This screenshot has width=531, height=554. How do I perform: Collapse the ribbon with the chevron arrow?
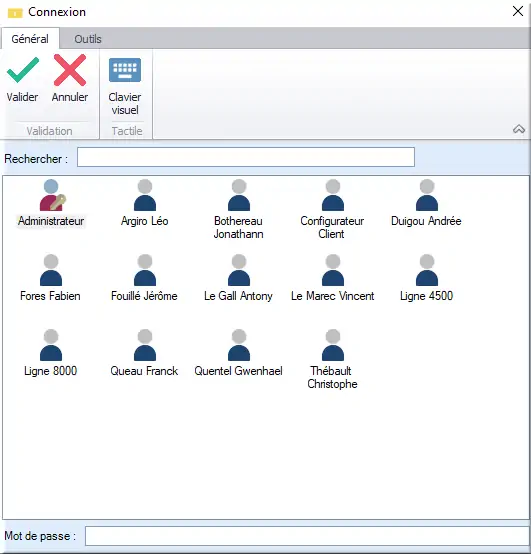point(519,129)
